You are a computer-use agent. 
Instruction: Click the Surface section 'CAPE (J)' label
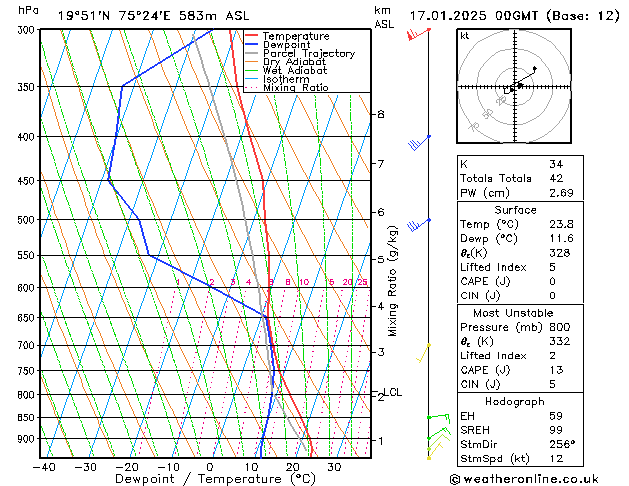click(485, 281)
